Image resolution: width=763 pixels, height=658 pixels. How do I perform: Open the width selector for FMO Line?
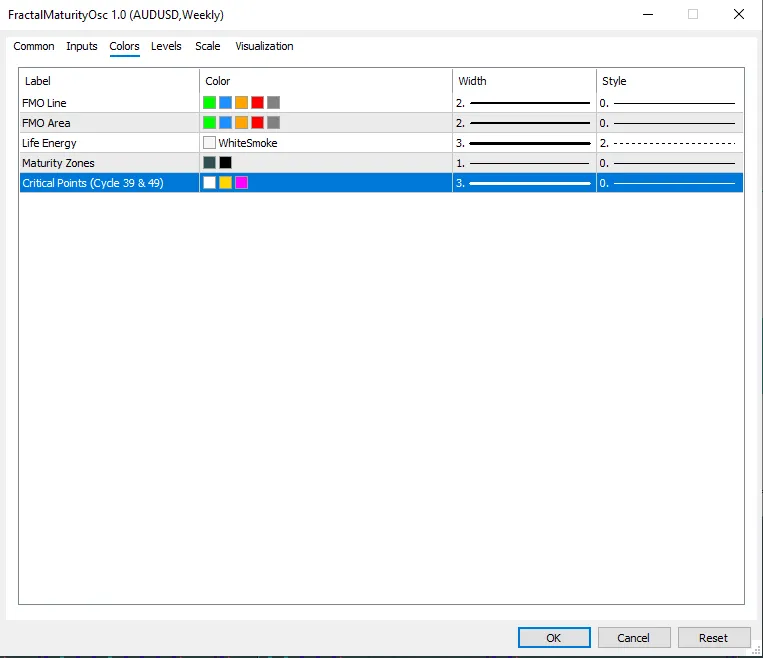click(x=523, y=103)
